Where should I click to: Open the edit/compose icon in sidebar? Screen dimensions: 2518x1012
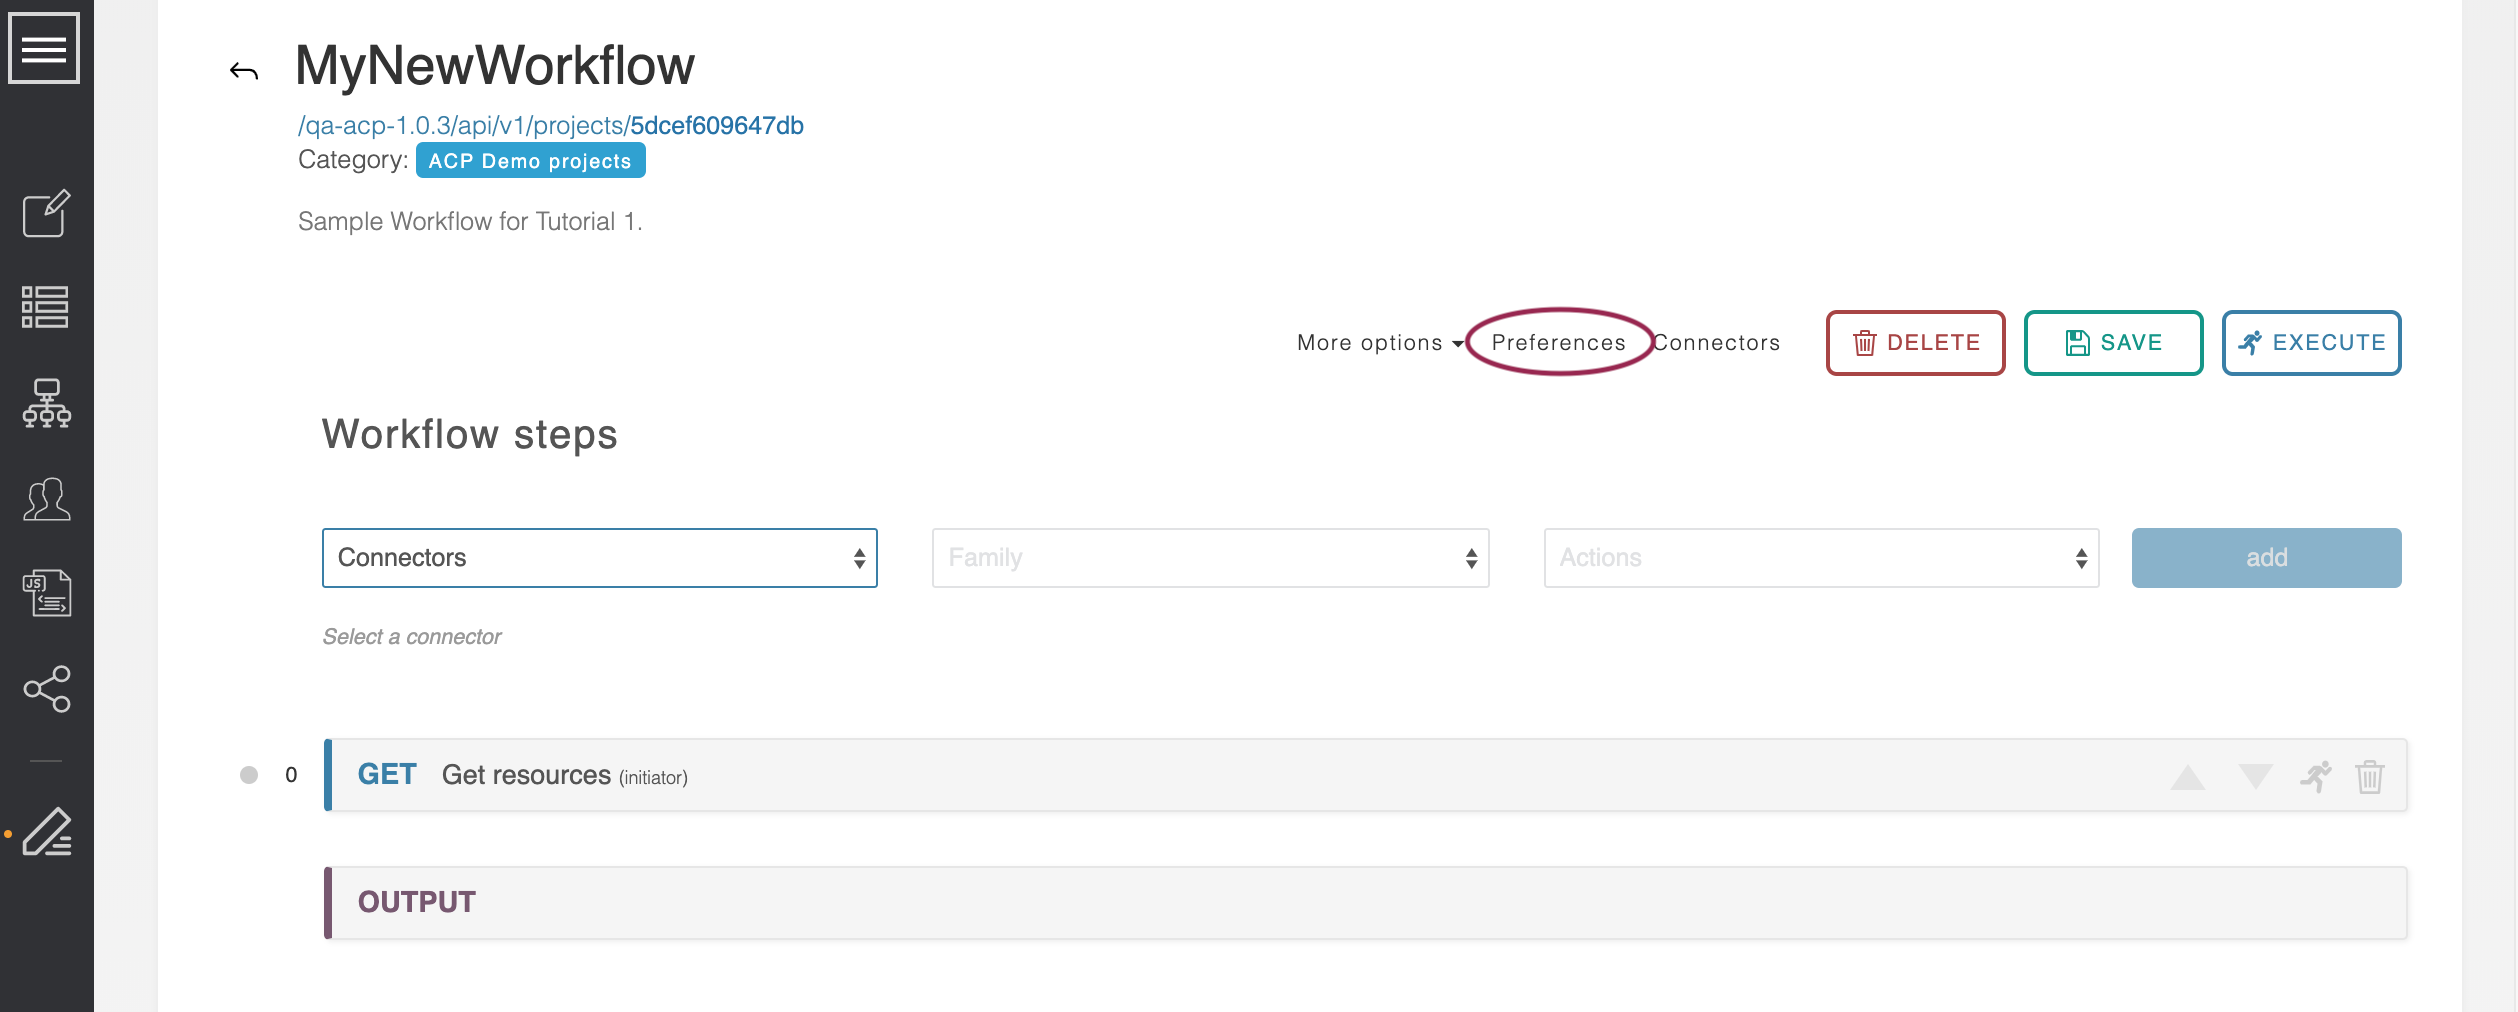coord(46,214)
